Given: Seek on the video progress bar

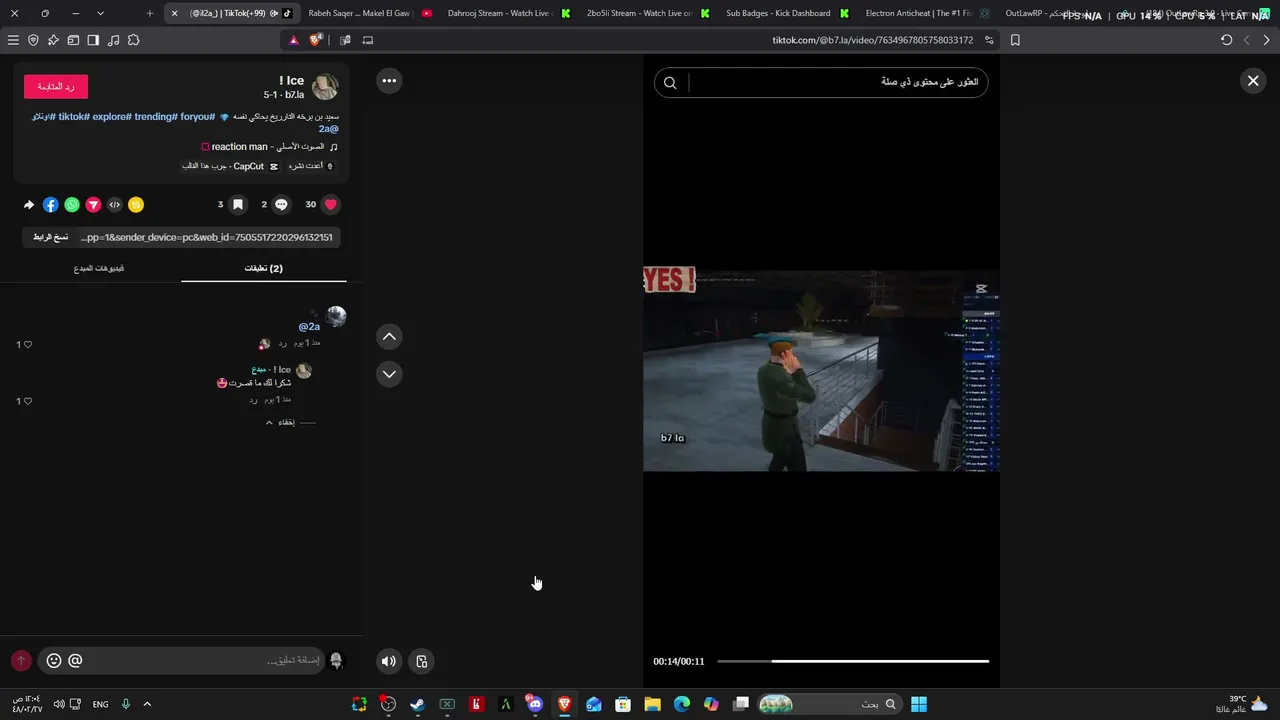Looking at the screenshot, I should 853,661.
